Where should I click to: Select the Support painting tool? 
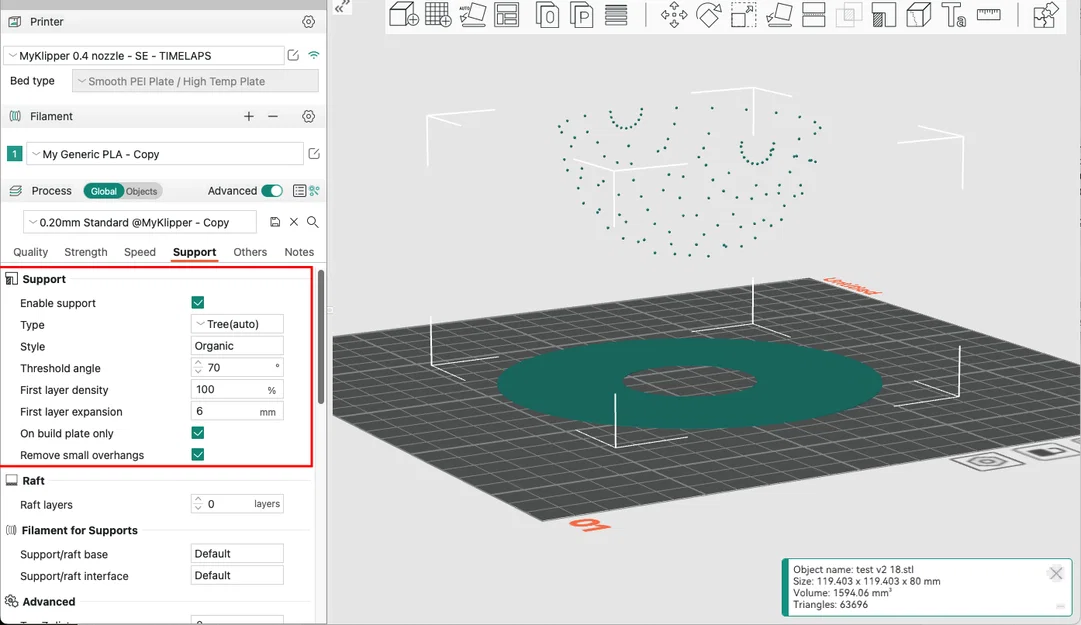883,14
